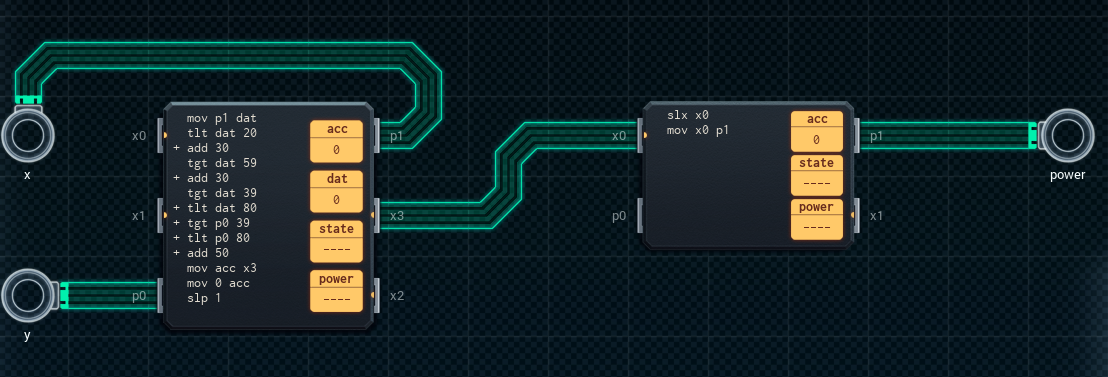
Task: Select the wire from x3 to x0
Action: tap(509, 175)
